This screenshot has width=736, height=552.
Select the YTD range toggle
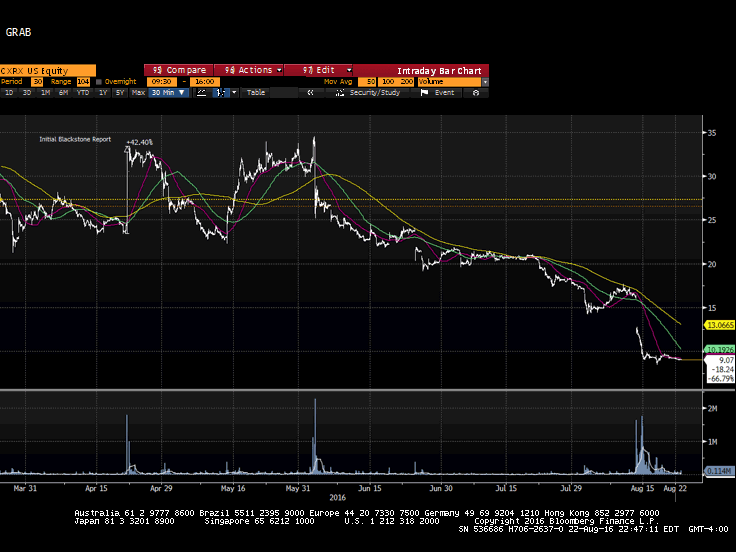click(x=82, y=92)
